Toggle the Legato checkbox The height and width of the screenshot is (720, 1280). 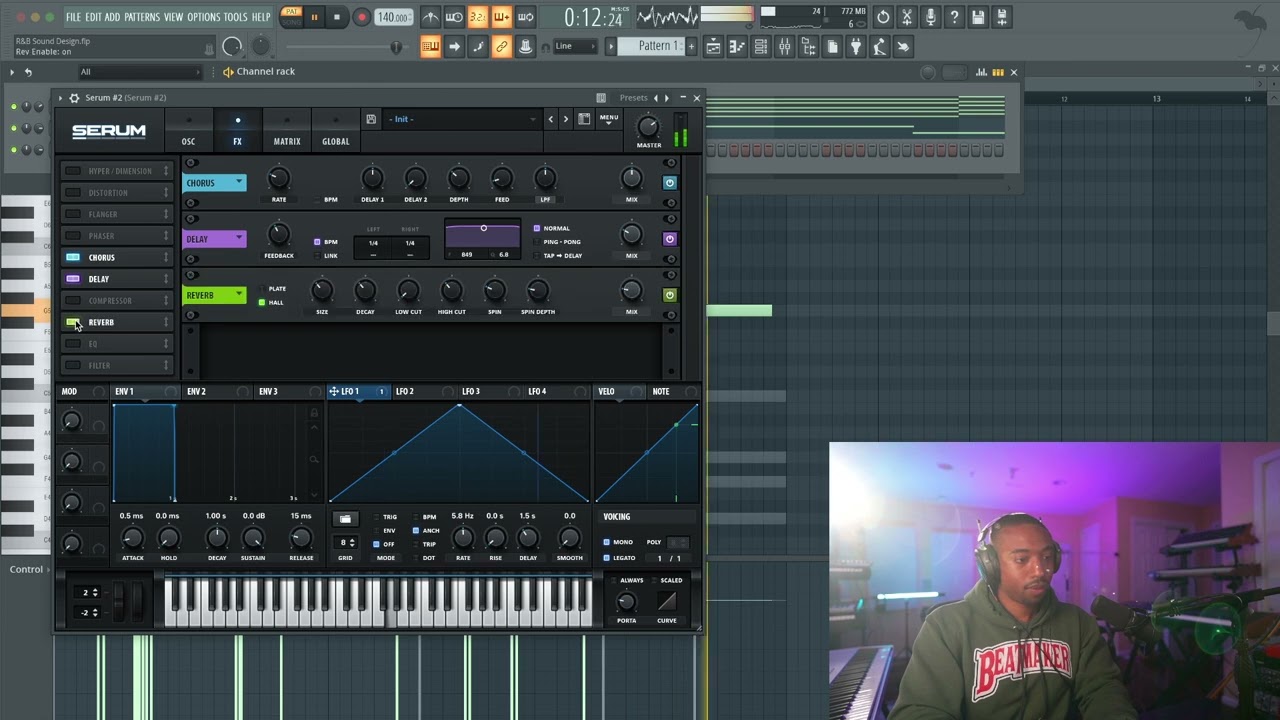coord(606,558)
